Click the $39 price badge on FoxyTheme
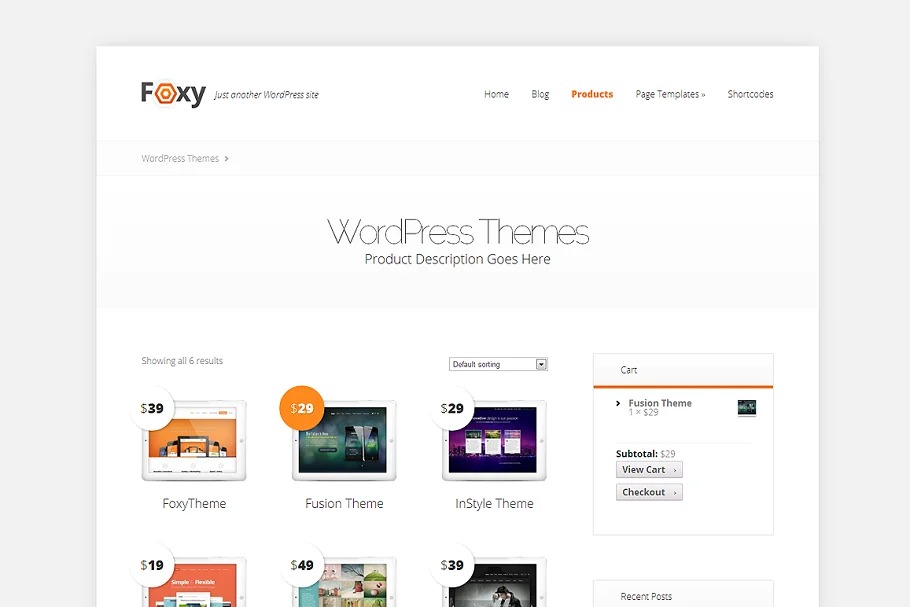 pyautogui.click(x=152, y=408)
